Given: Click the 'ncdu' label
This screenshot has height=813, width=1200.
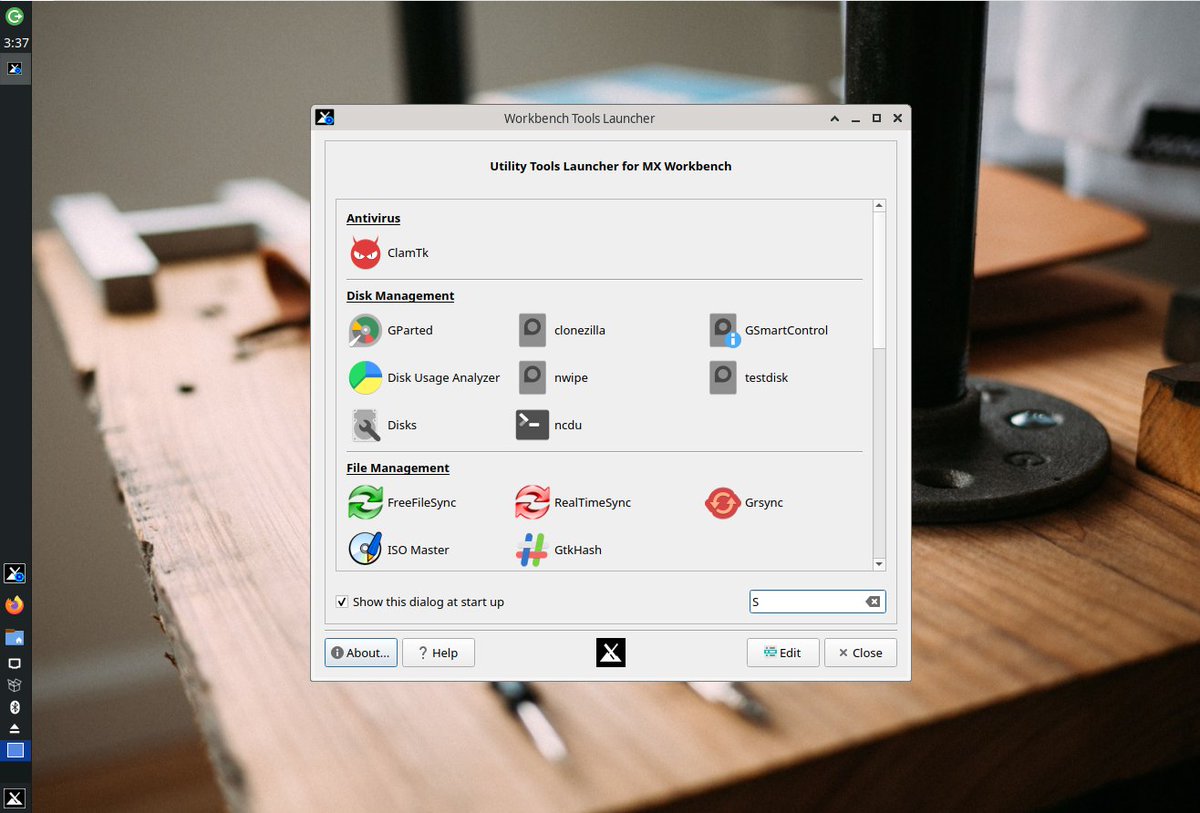Looking at the screenshot, I should pyautogui.click(x=568, y=425).
